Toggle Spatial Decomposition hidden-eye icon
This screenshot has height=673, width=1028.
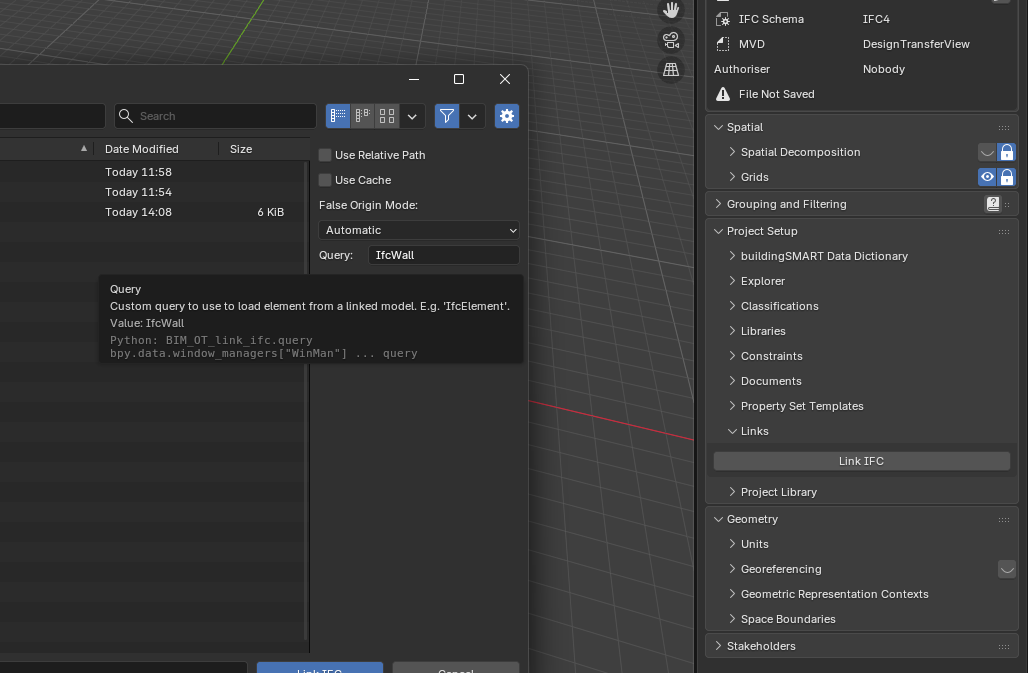coord(987,152)
